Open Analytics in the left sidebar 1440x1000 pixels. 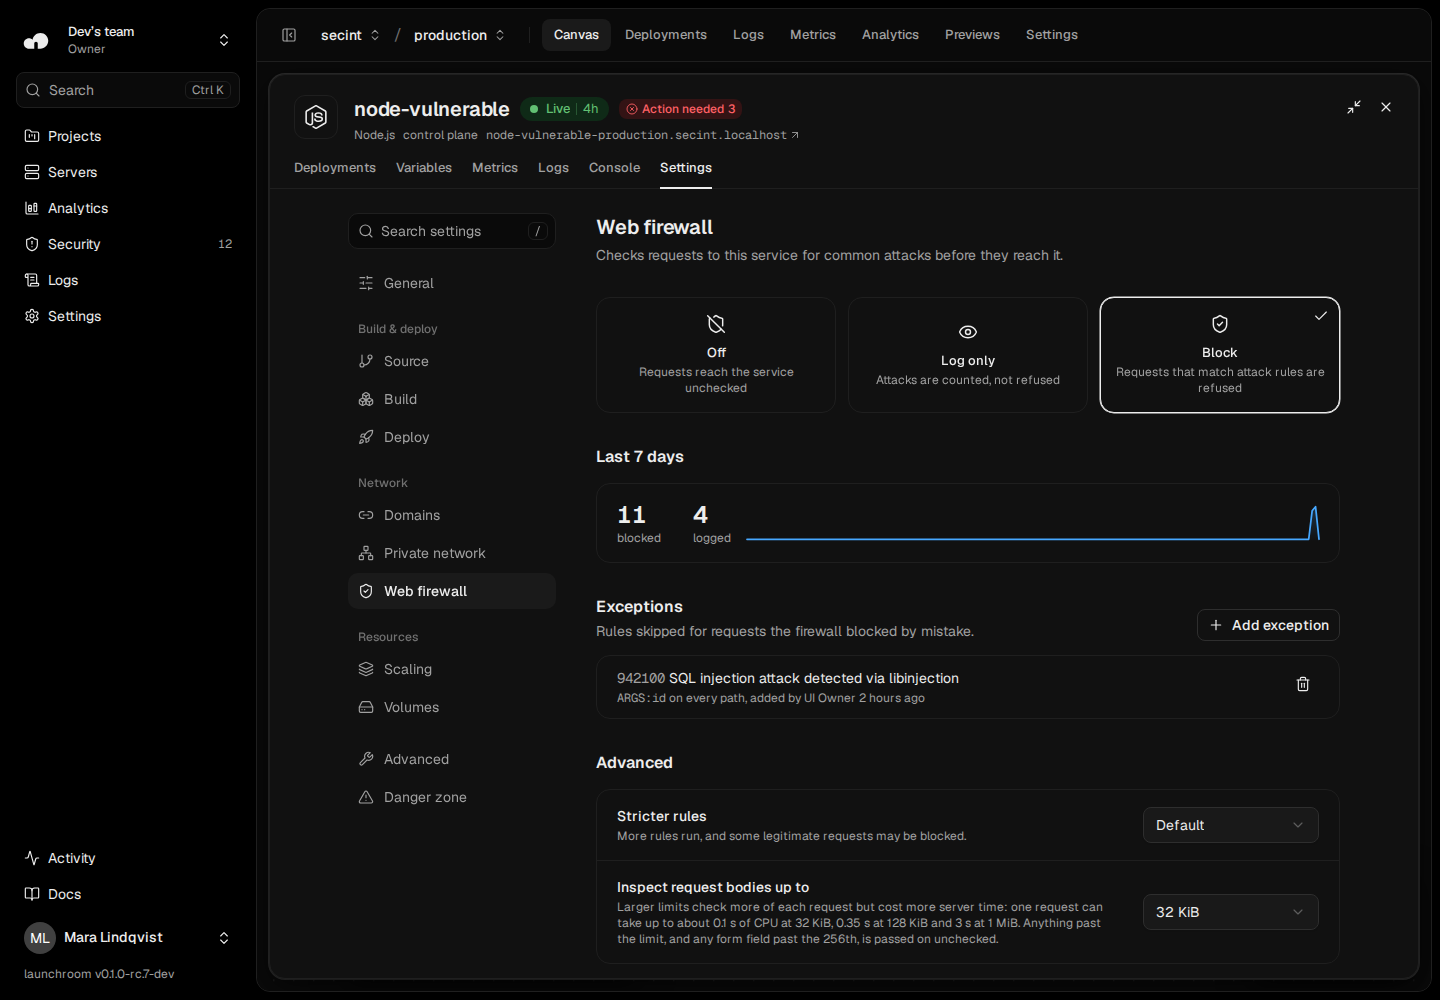[128, 208]
